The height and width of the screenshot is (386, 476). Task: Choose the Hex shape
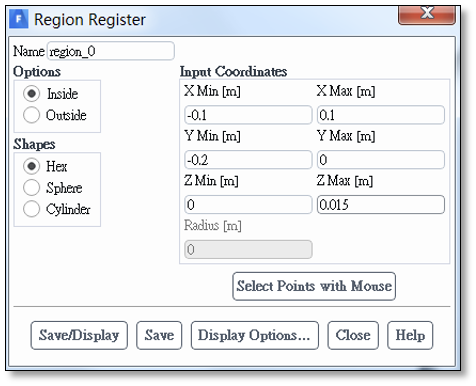(x=32, y=166)
